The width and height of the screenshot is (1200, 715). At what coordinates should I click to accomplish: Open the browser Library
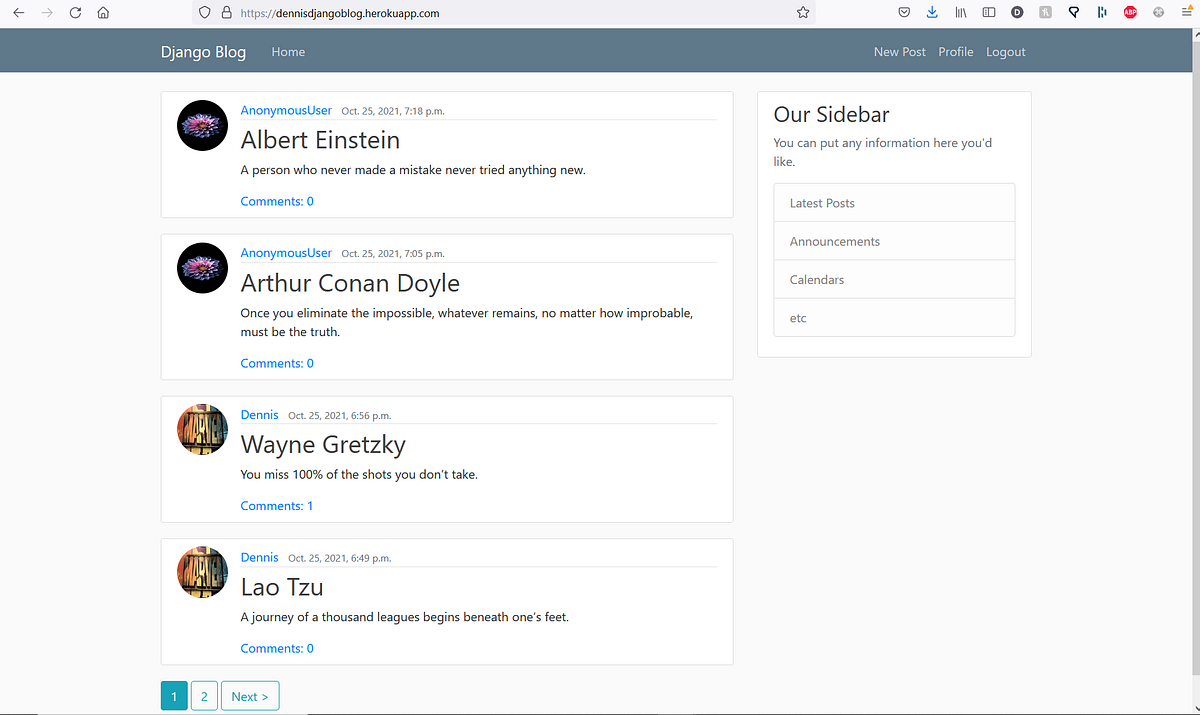pyautogui.click(x=960, y=12)
